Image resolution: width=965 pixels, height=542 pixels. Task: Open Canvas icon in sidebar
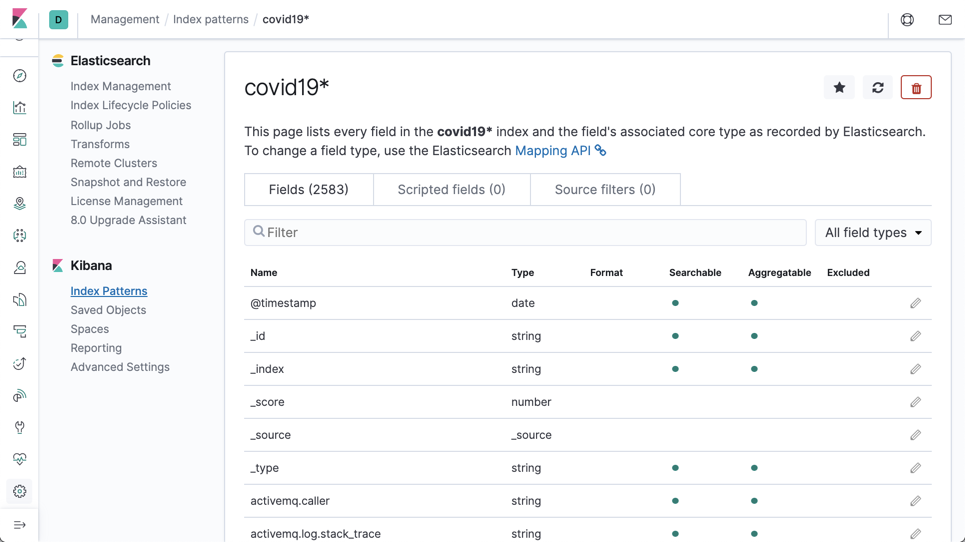(x=20, y=172)
